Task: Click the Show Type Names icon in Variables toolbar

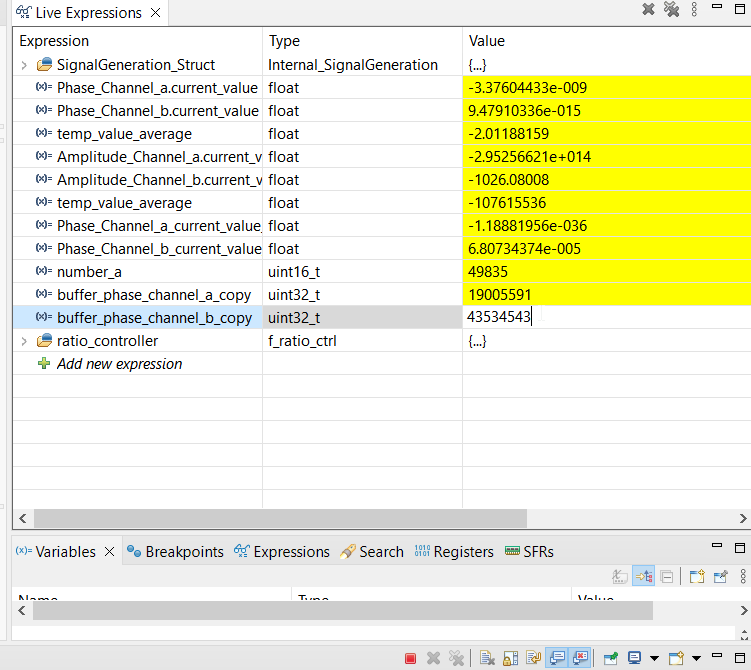Action: click(x=620, y=577)
